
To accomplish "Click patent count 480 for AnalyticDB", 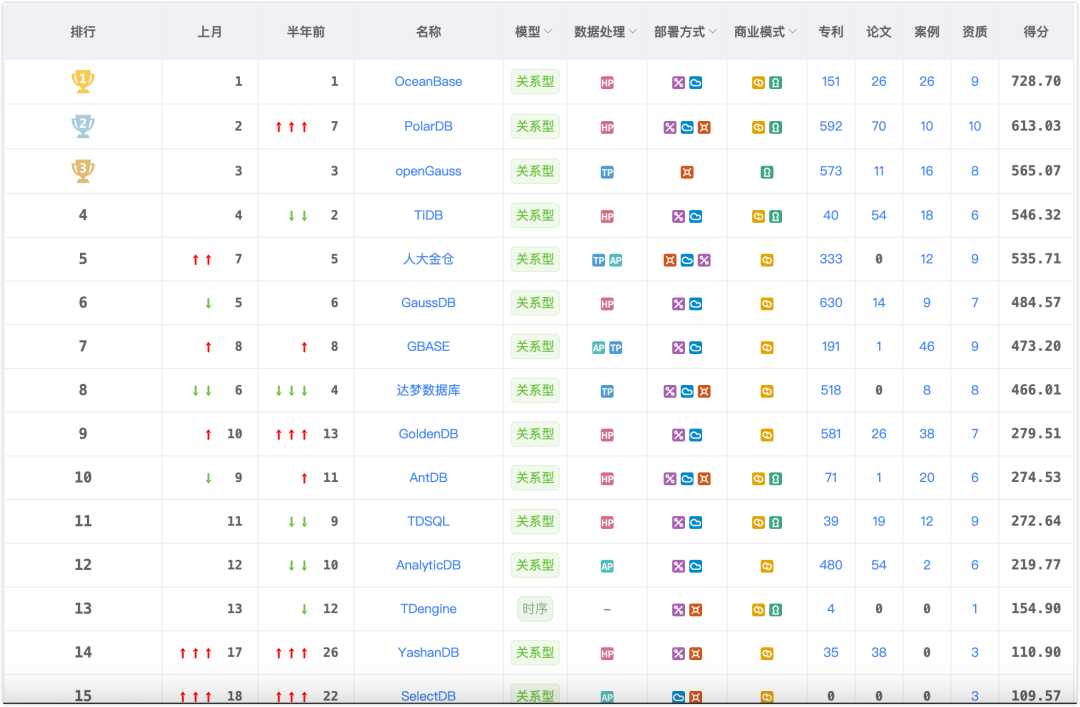I will coord(831,565).
